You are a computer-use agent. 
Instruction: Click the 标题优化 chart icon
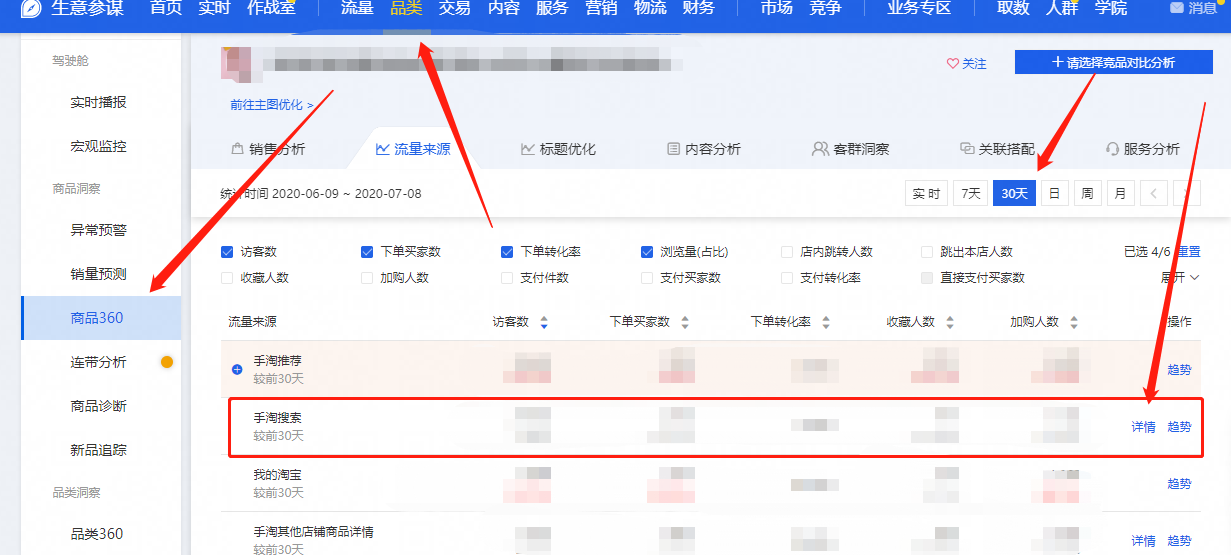527,149
